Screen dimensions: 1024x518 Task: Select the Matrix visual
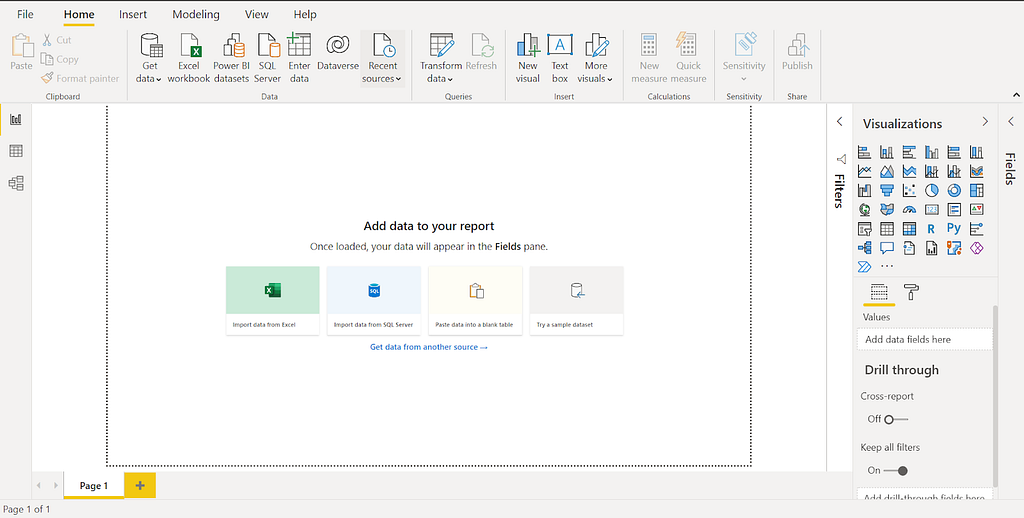[x=909, y=229]
